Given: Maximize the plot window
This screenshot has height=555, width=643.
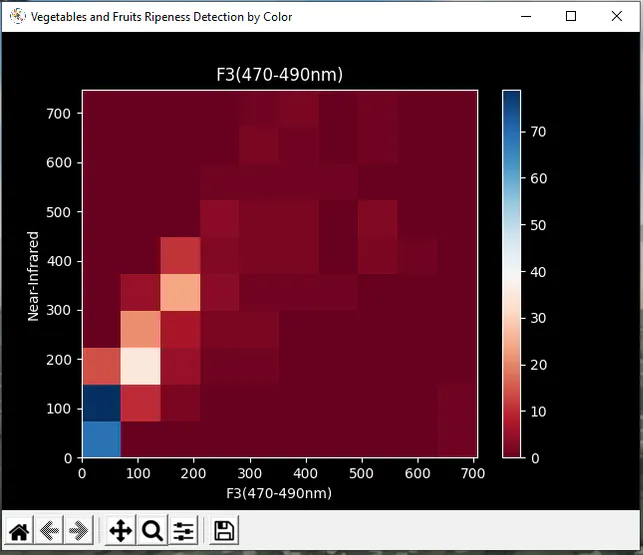Looking at the screenshot, I should click(x=571, y=16).
